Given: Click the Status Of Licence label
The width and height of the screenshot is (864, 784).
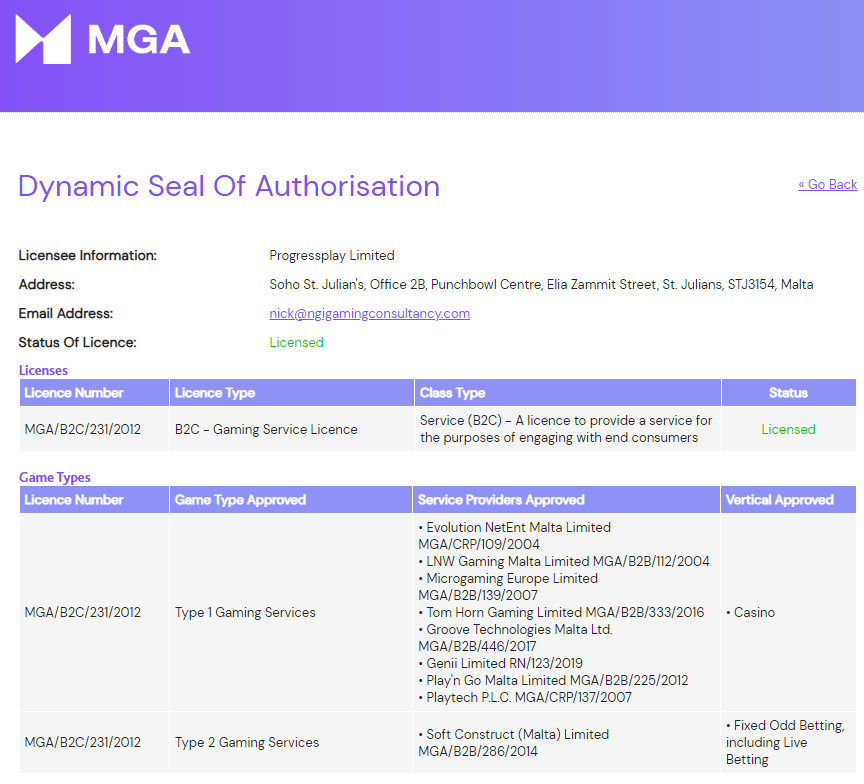Looking at the screenshot, I should click(77, 342).
